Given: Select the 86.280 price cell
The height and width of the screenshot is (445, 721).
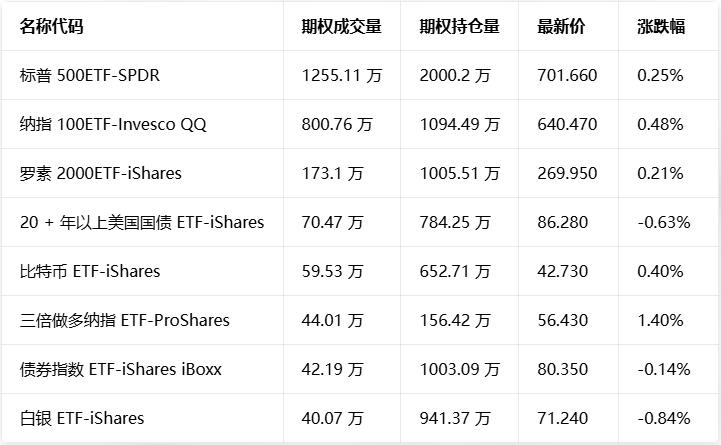Looking at the screenshot, I should [x=563, y=222].
